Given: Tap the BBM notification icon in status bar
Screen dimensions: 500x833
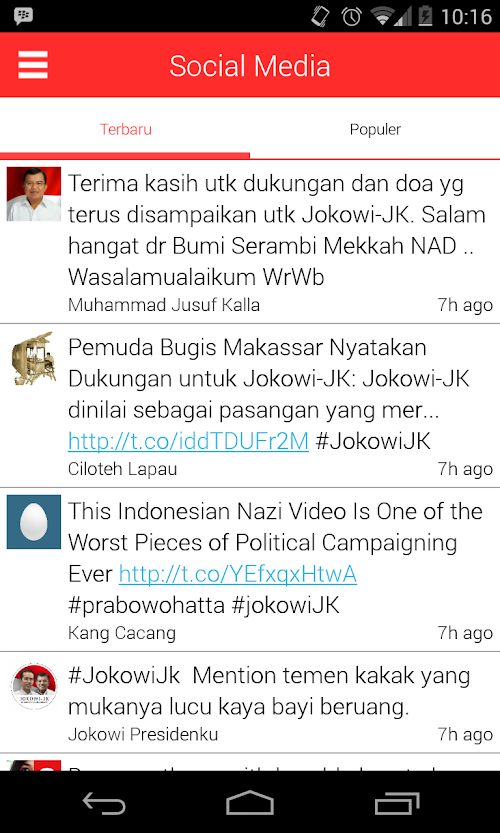Looking at the screenshot, I should (x=23, y=16).
